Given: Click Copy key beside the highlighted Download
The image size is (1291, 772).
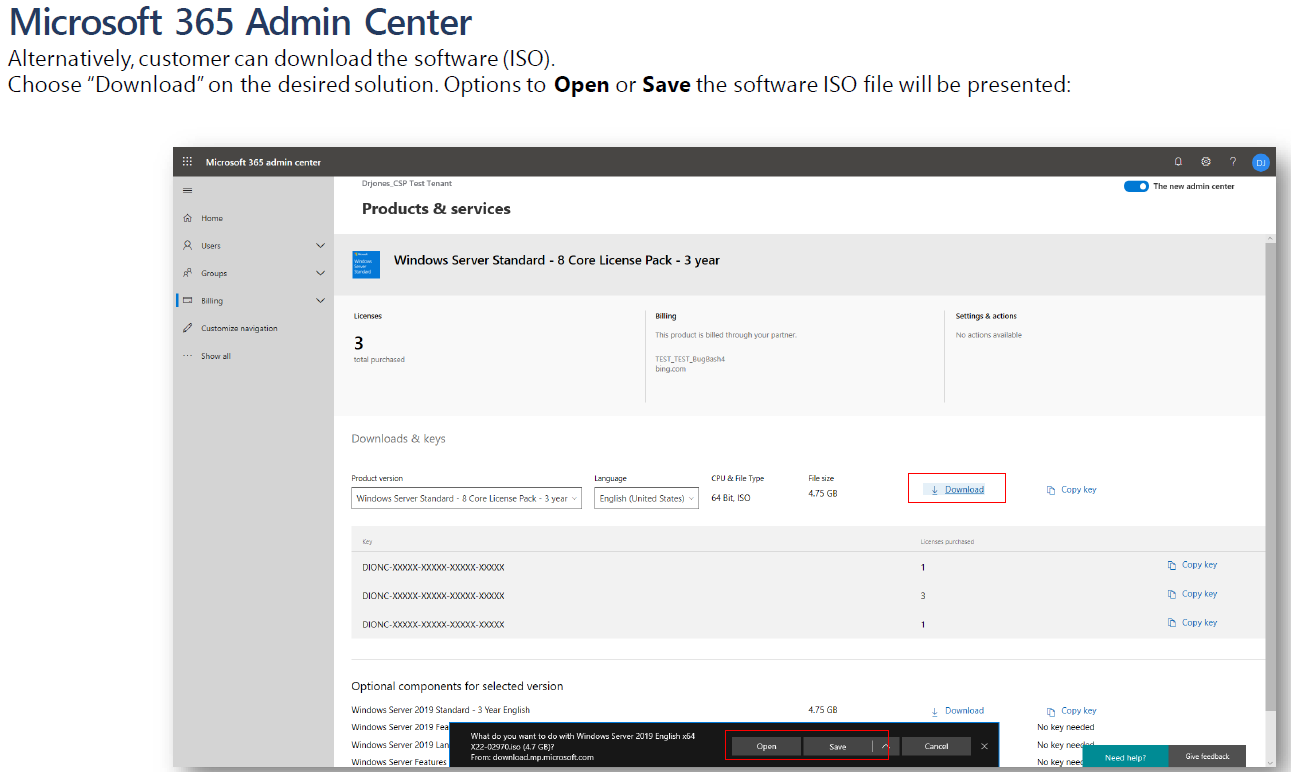Looking at the screenshot, I should (1071, 490).
